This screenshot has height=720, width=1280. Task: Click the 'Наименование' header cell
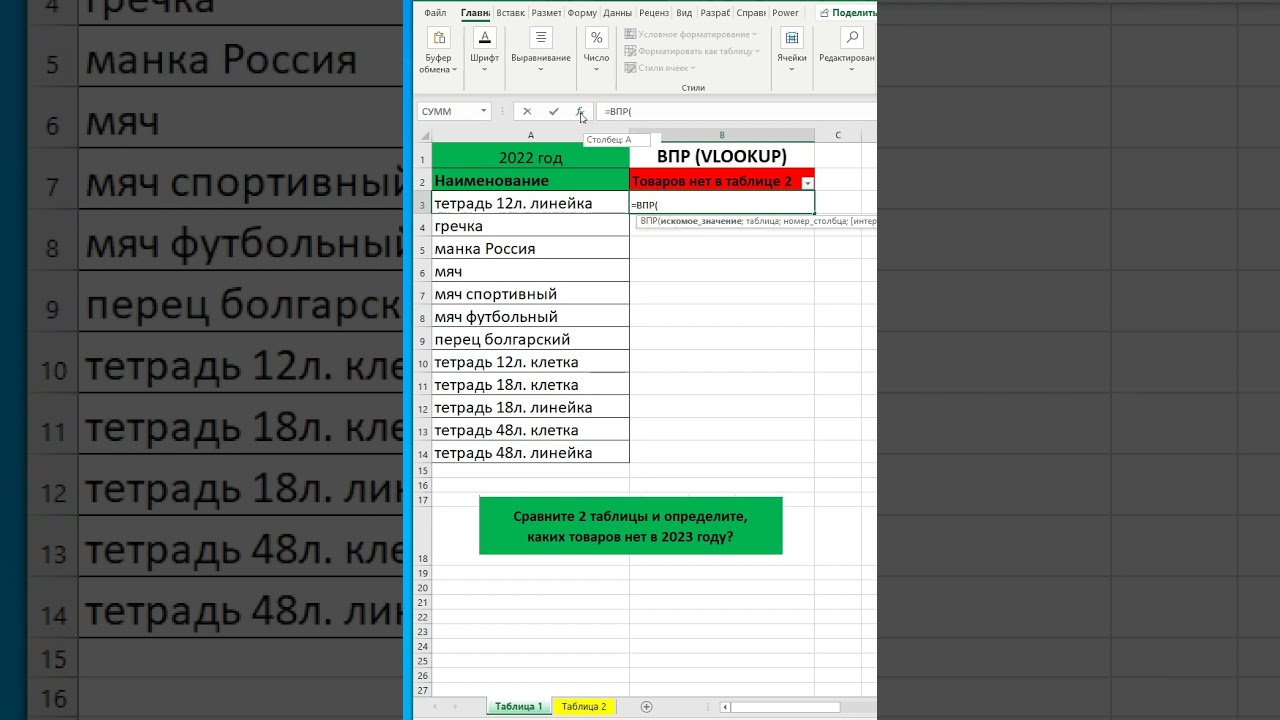pyautogui.click(x=530, y=181)
